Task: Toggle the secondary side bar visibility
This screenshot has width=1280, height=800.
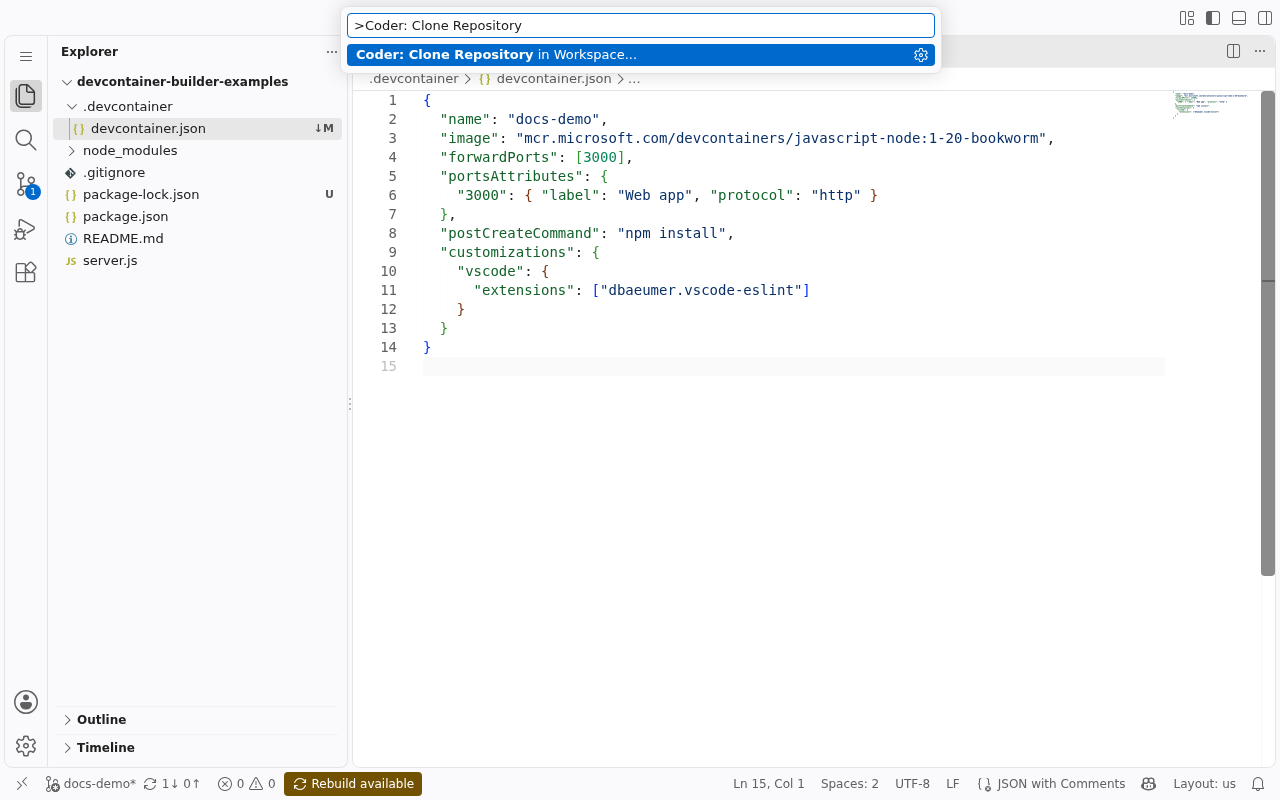Action: coord(1265,18)
